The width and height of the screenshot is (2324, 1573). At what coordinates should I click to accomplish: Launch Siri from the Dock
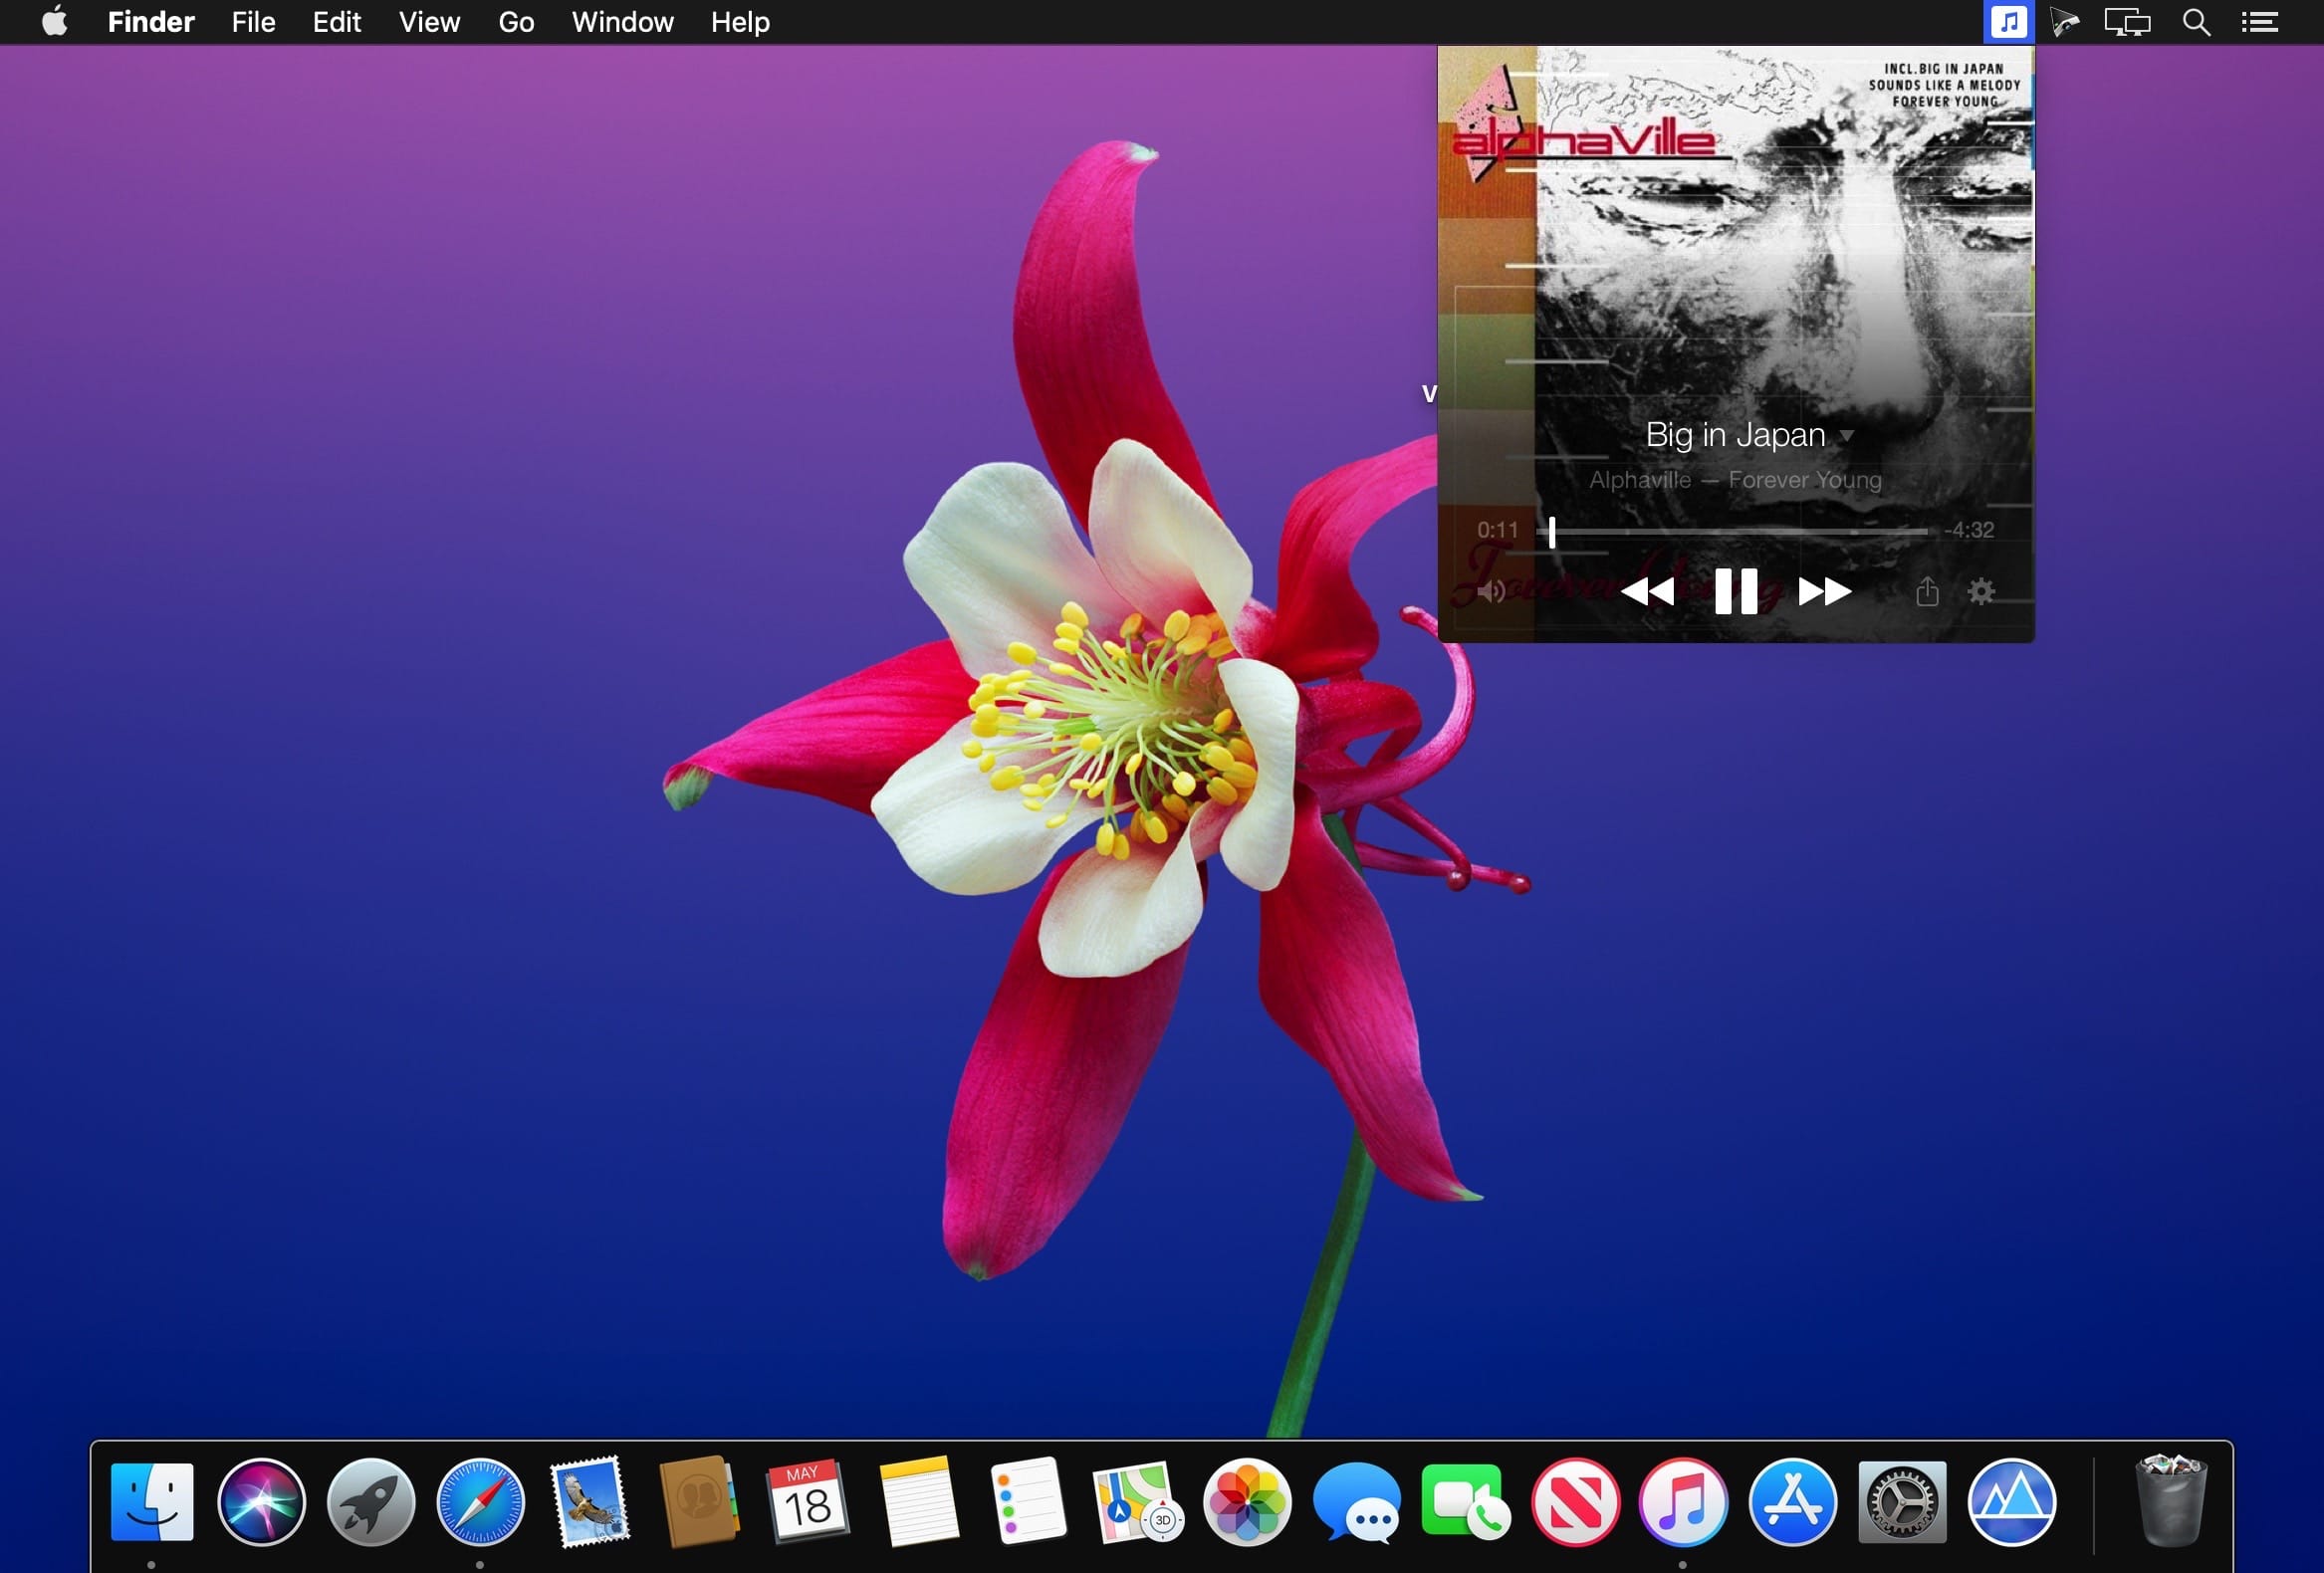coord(261,1501)
